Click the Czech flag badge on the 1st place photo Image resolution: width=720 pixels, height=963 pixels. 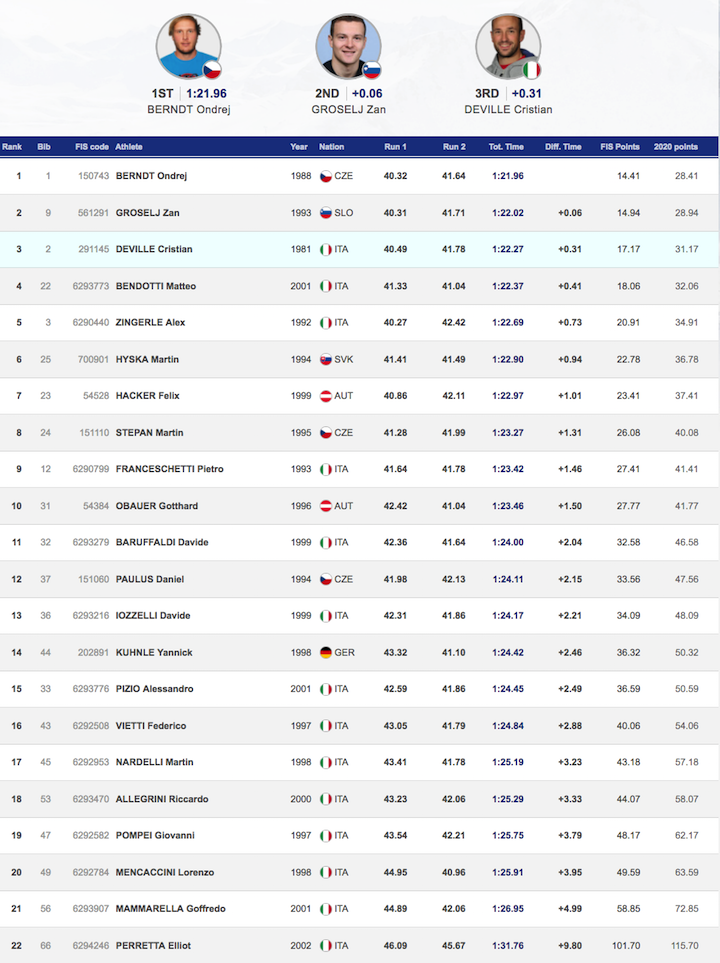[212, 70]
